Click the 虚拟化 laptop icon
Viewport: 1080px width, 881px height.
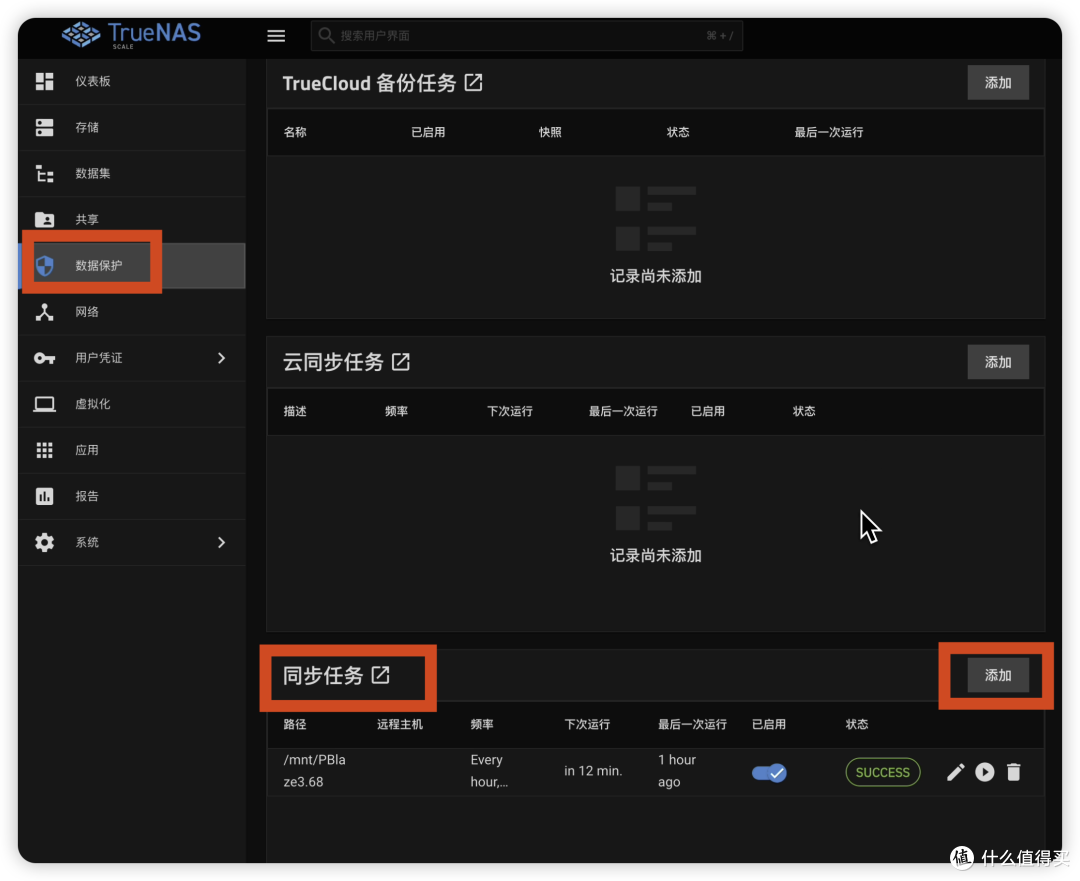[45, 404]
